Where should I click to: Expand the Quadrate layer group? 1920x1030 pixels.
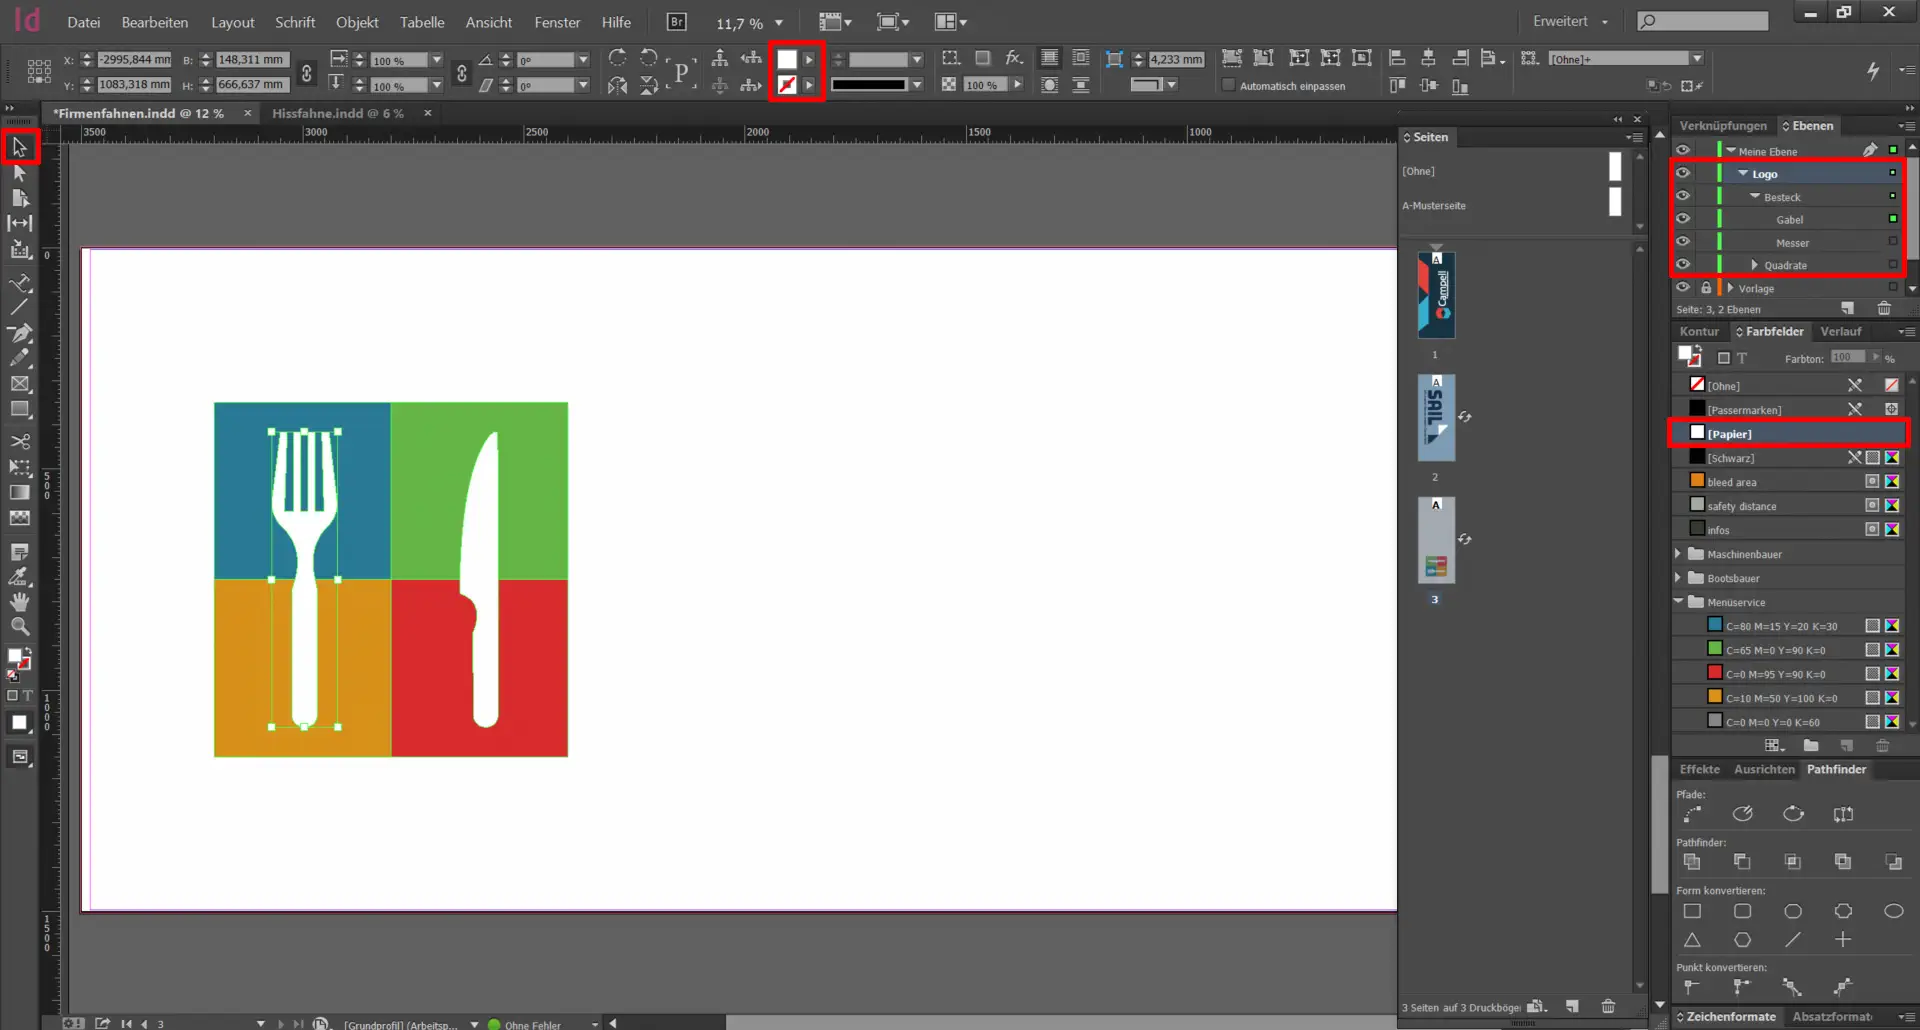[x=1754, y=265]
